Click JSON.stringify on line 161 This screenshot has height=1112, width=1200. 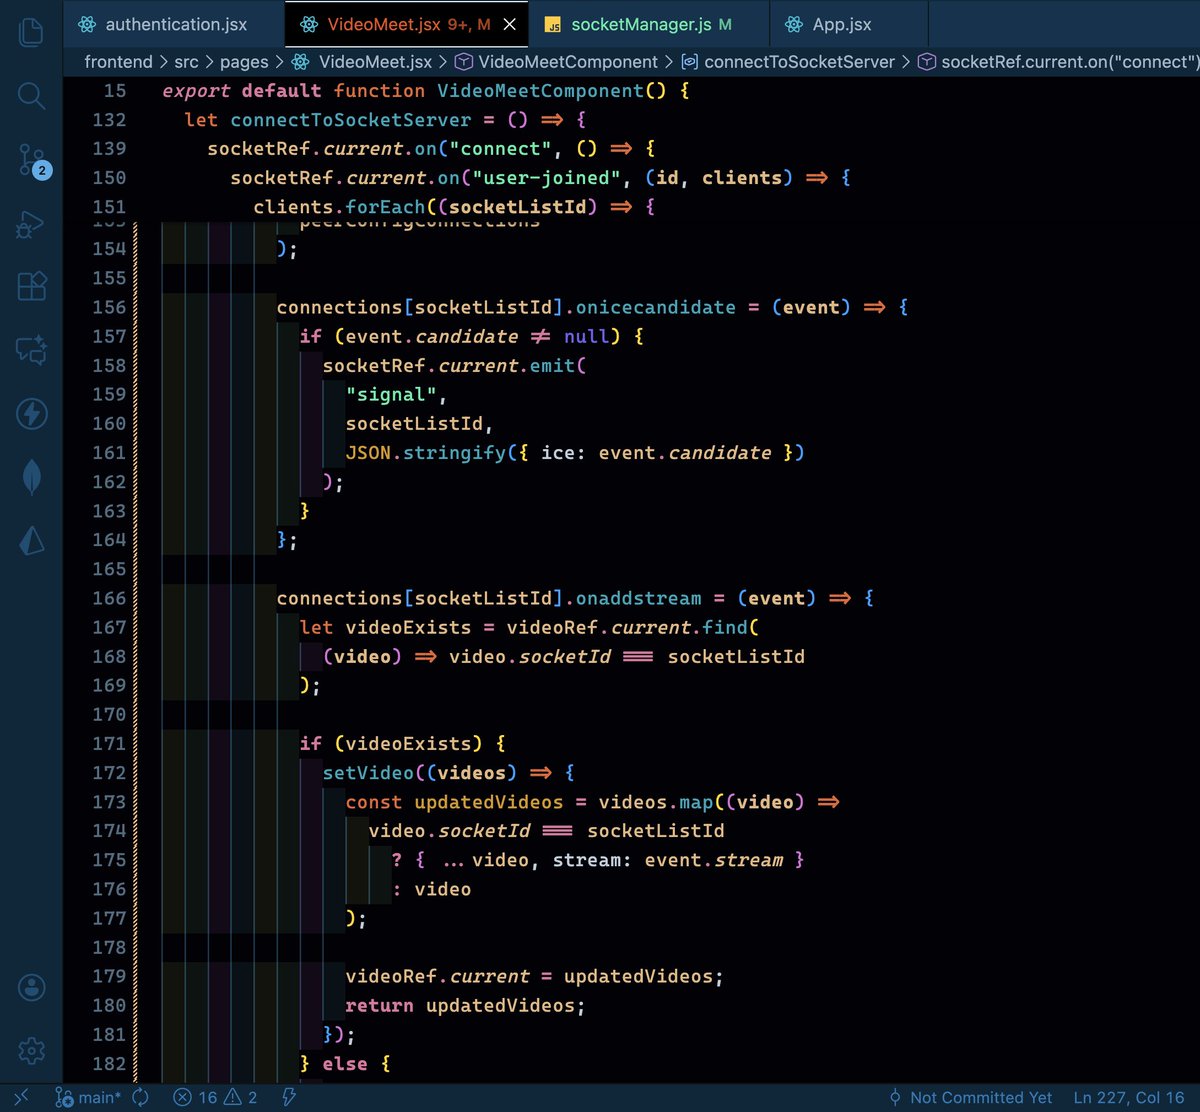pos(426,452)
